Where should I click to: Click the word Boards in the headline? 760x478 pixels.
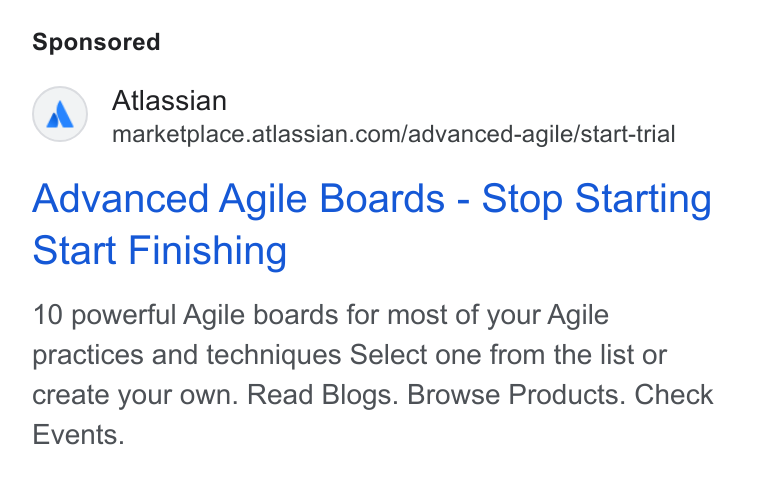(x=382, y=199)
